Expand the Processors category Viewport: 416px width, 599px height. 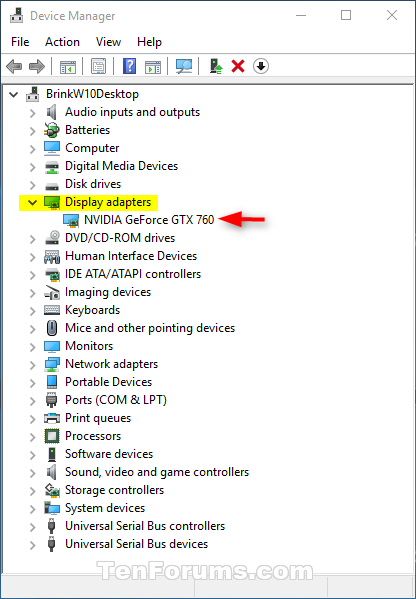[32, 437]
